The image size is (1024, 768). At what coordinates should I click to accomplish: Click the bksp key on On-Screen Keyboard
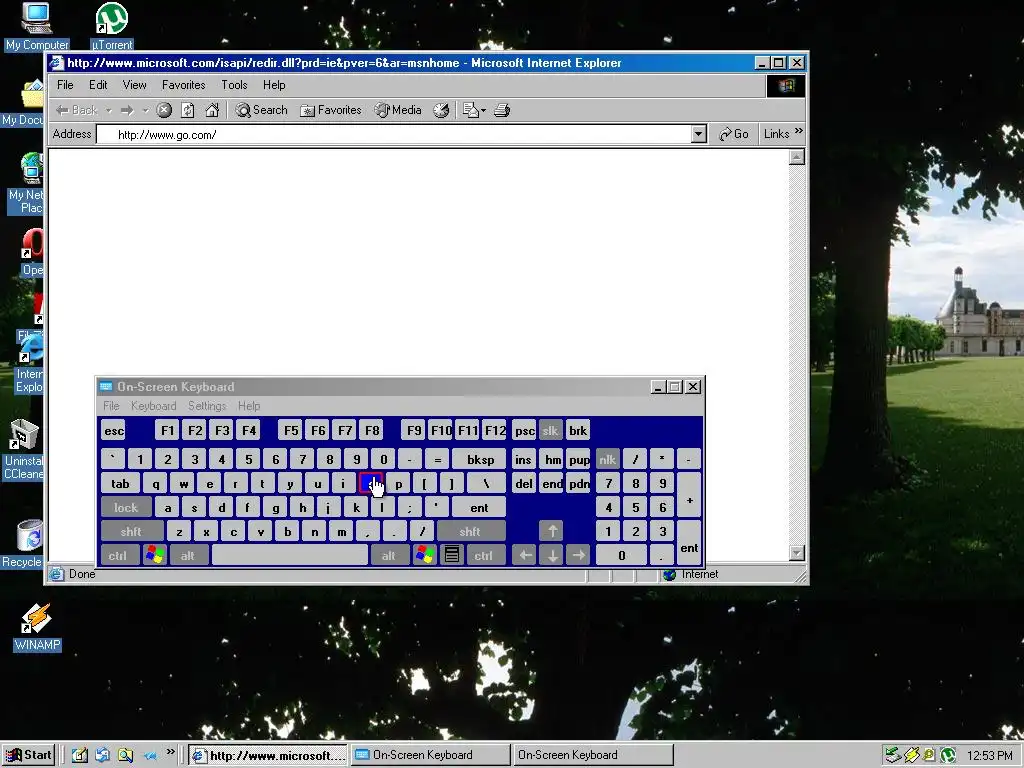pos(479,459)
